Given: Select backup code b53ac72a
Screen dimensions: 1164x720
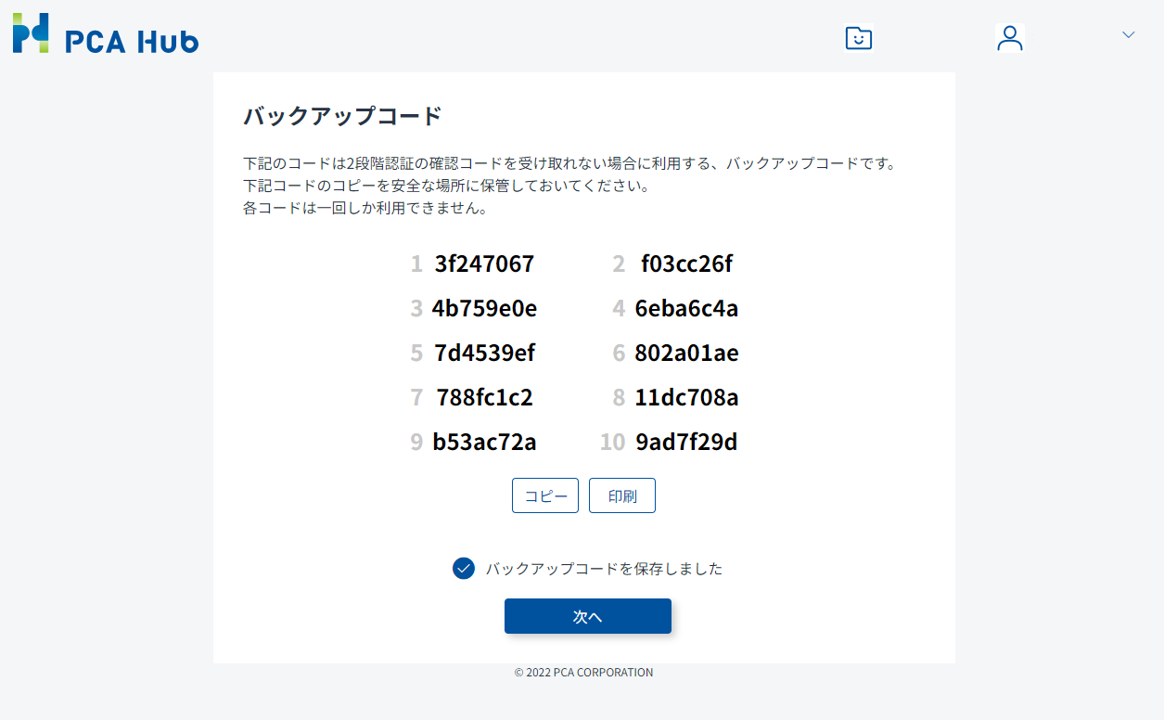Looking at the screenshot, I should pos(484,442).
